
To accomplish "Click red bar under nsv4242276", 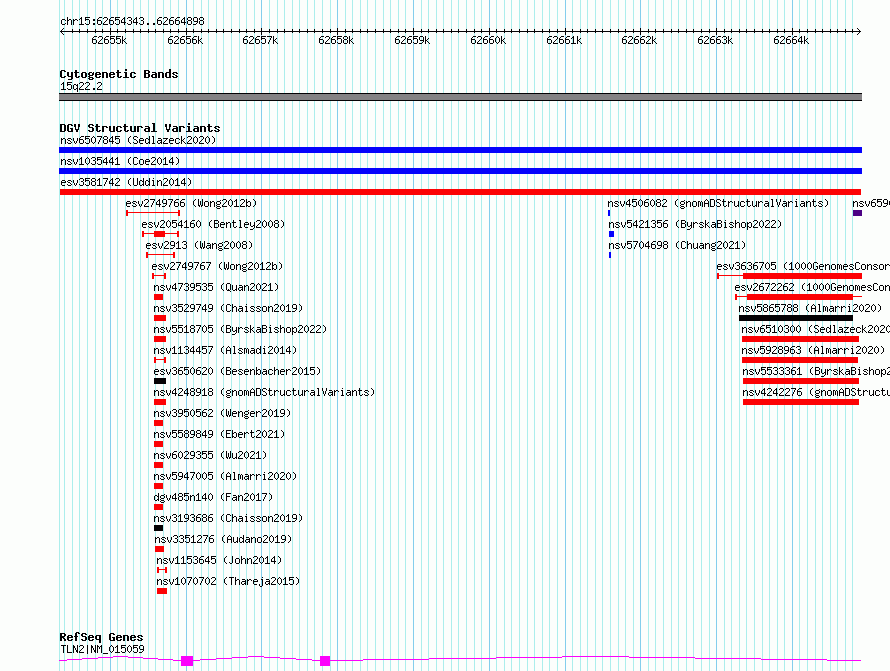I will click(x=801, y=402).
